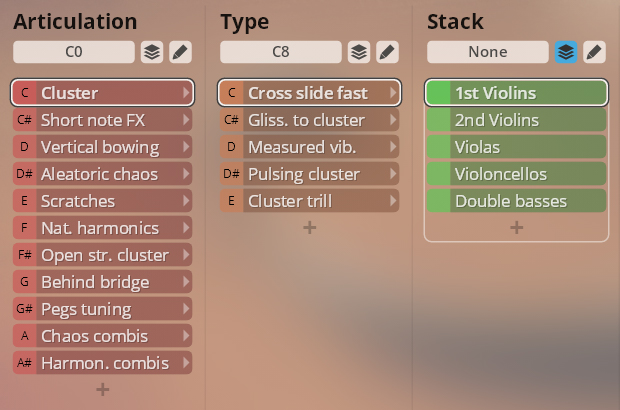620x410 pixels.
Task: Click the Stack pencil edit icon
Action: click(594, 52)
